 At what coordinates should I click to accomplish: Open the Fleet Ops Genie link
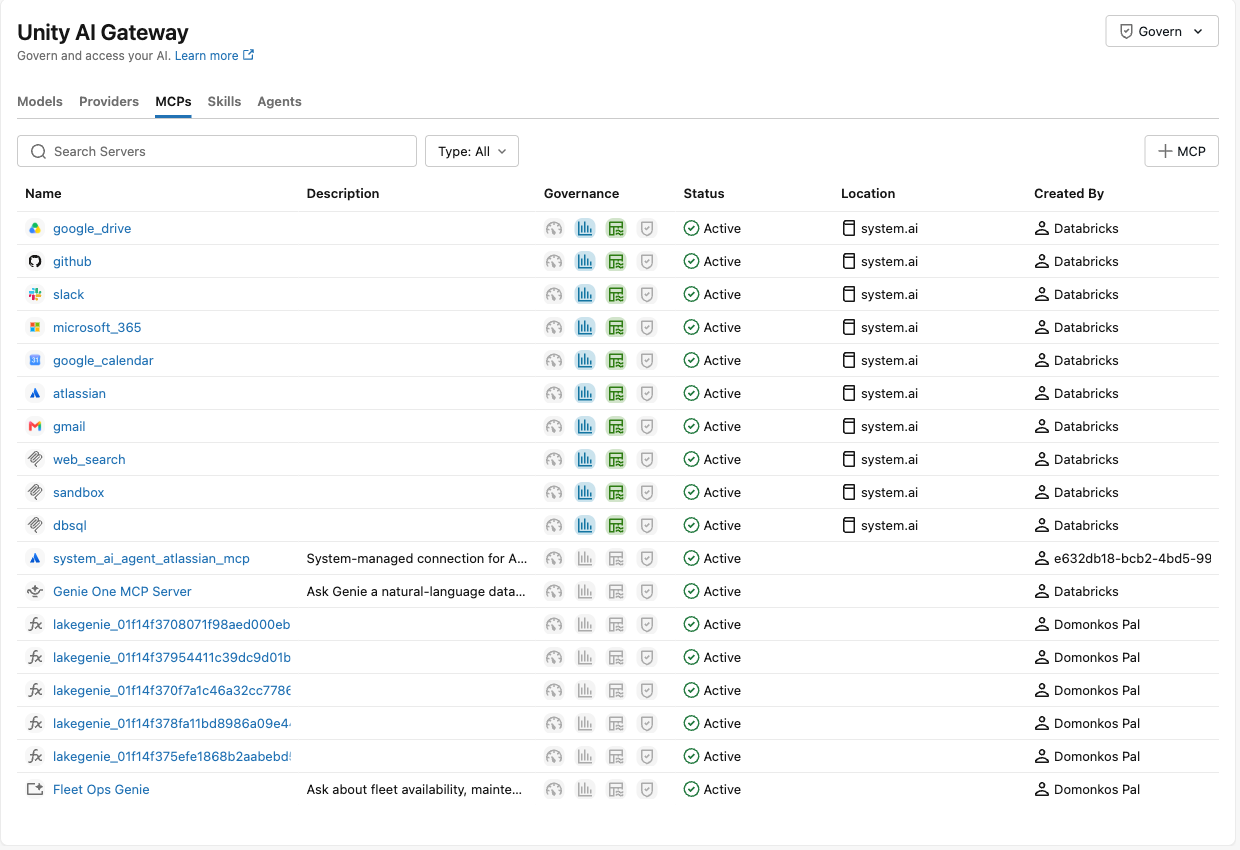[x=101, y=789]
